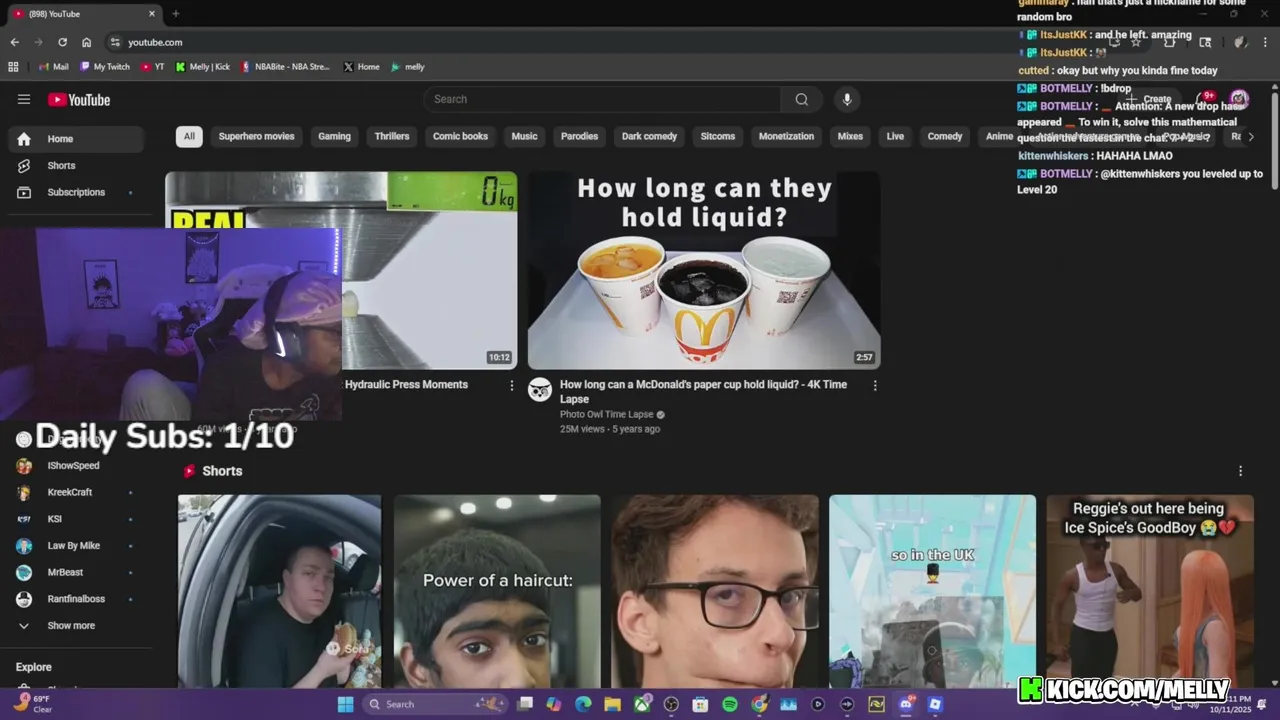Click the browser home button
The height and width of the screenshot is (720, 1280).
tap(87, 42)
